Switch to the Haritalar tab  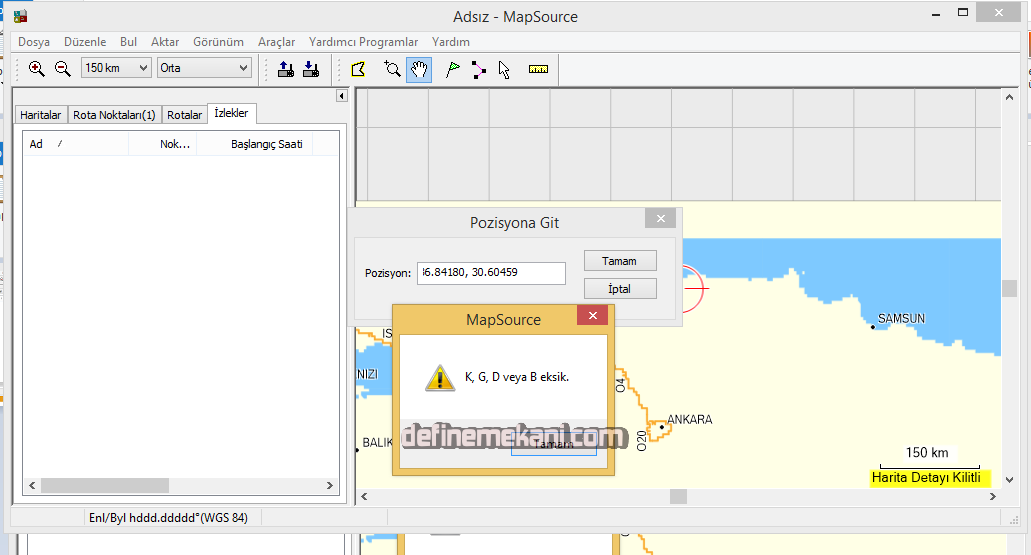41,115
